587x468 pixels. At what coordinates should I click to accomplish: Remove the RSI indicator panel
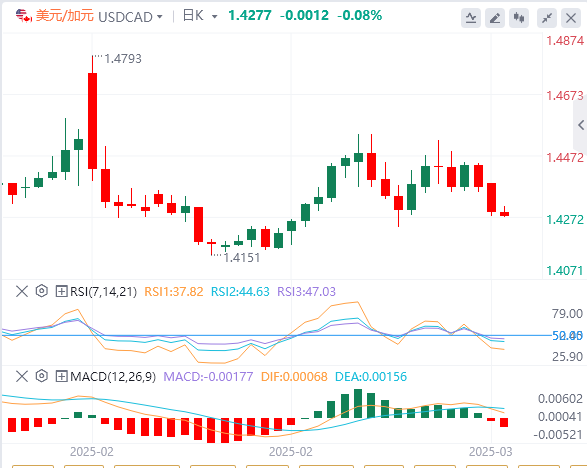tap(22, 291)
